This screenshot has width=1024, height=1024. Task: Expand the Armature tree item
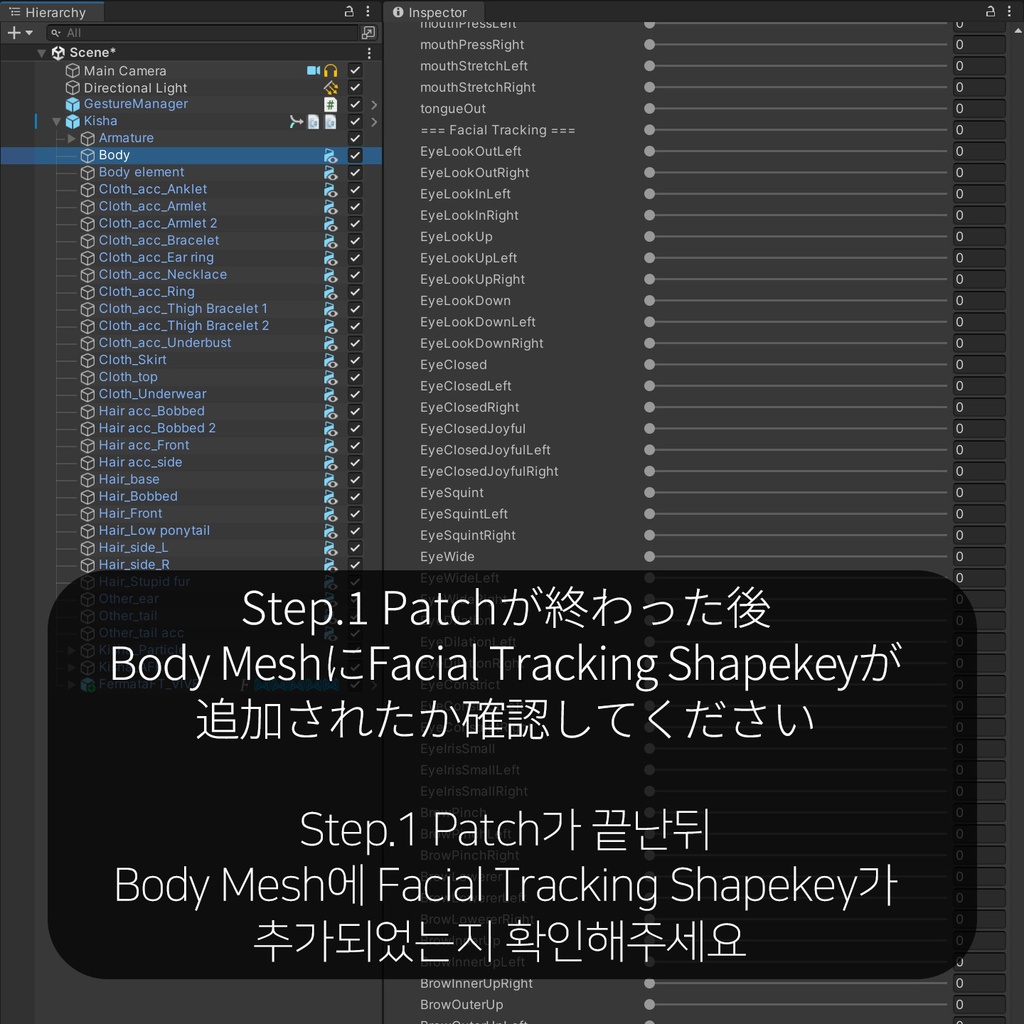pos(70,138)
